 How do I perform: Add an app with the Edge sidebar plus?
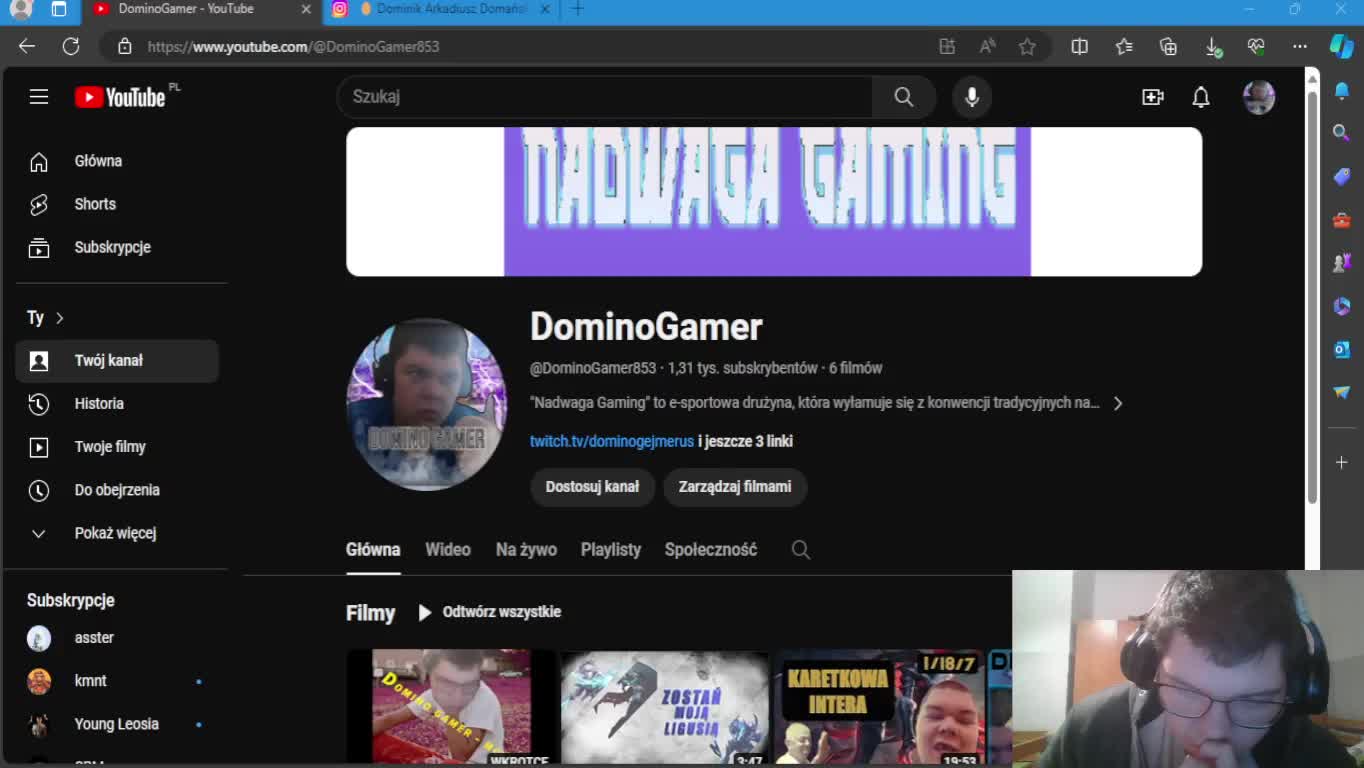[1342, 462]
